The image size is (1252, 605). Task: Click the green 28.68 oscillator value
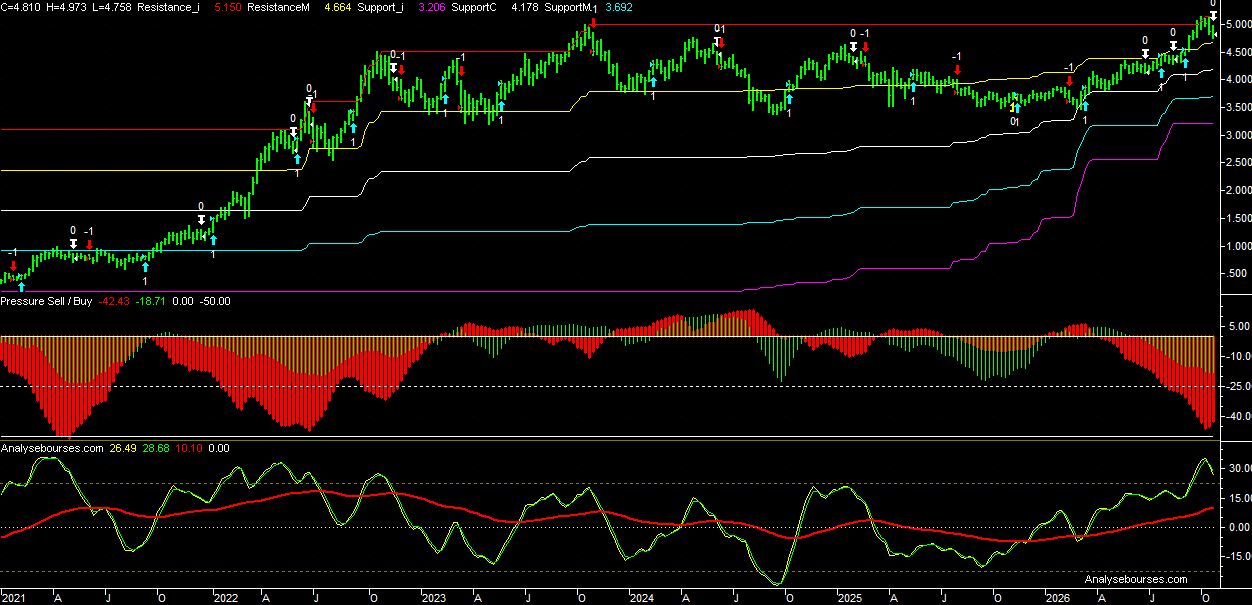coord(158,449)
